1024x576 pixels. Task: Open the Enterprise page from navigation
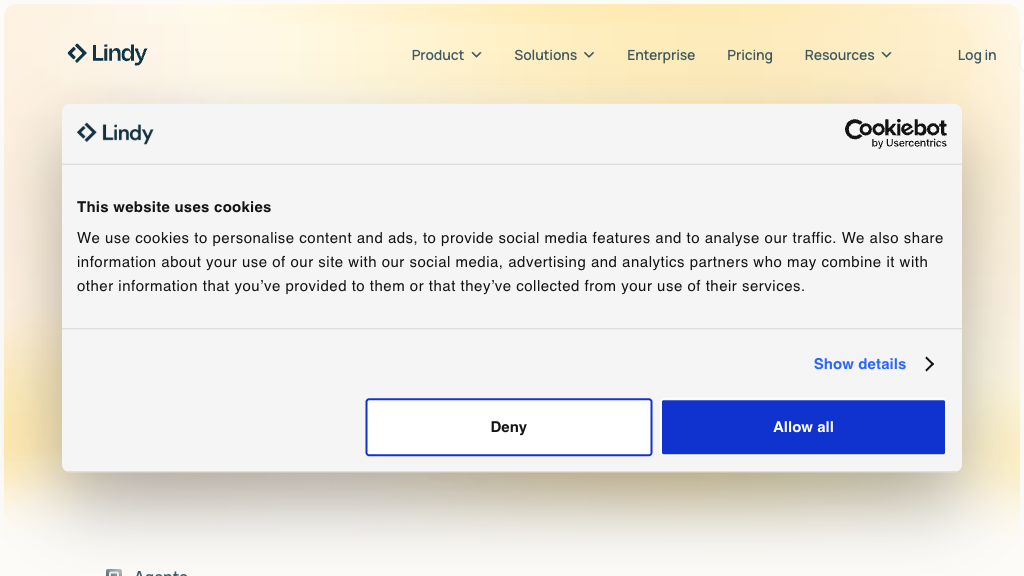pyautogui.click(x=660, y=55)
